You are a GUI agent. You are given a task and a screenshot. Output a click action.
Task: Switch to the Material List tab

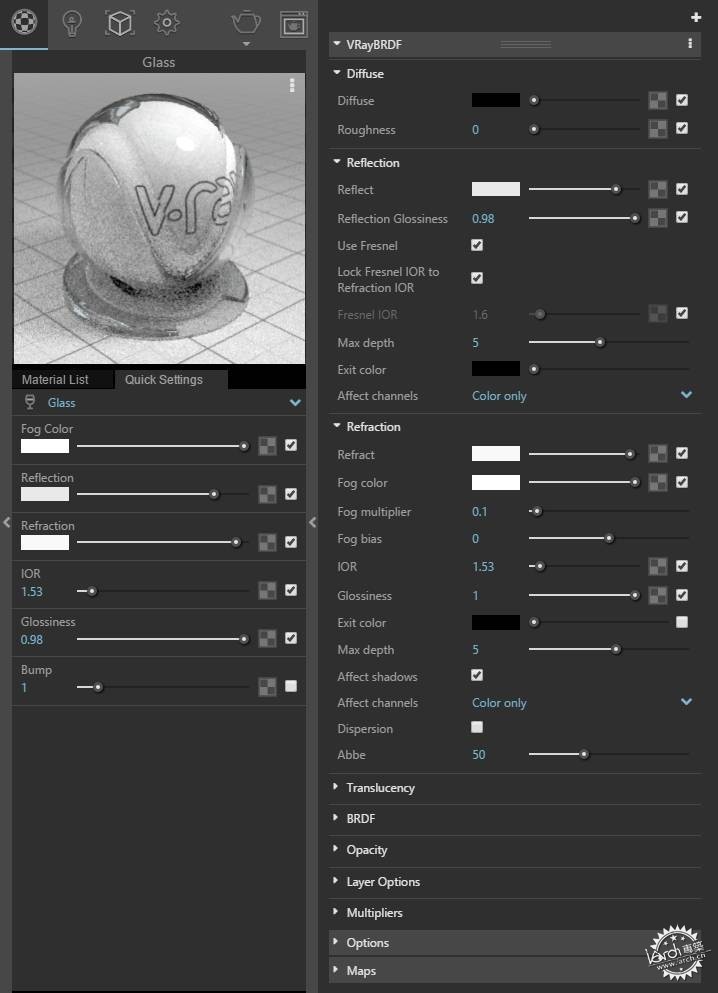pos(63,379)
